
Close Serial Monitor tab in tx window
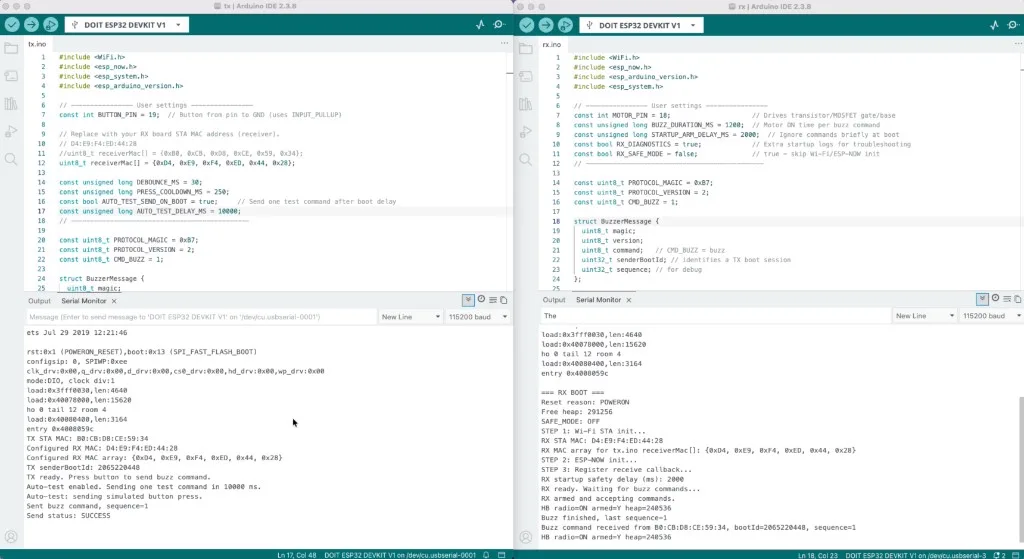click(x=114, y=301)
